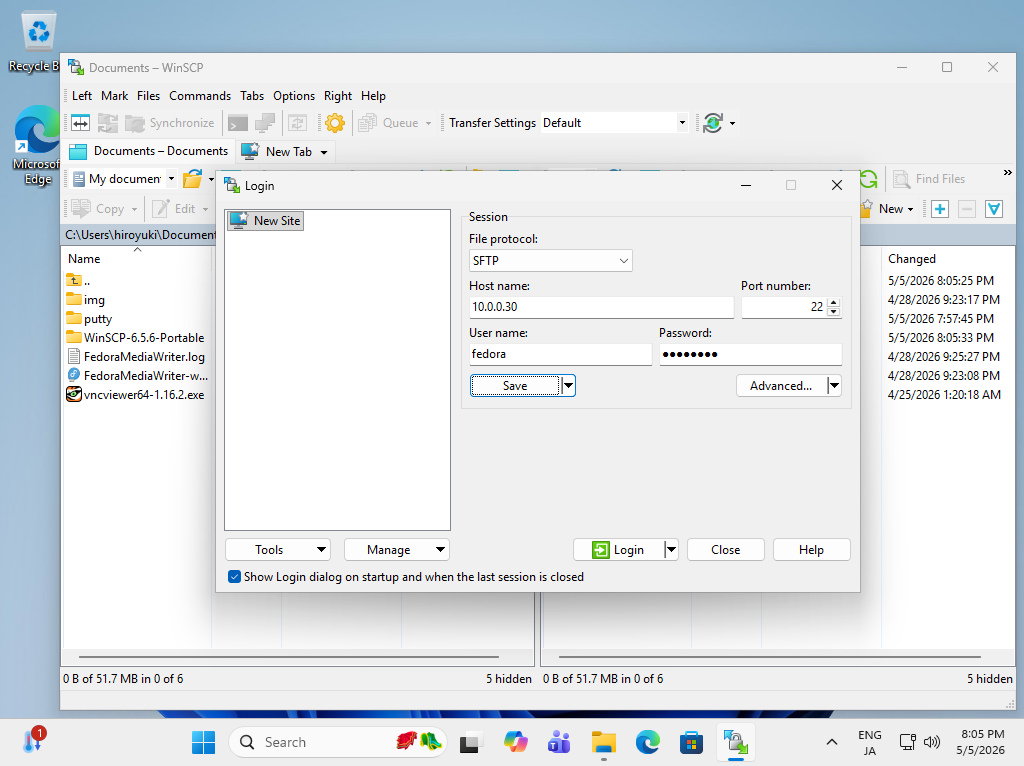The width and height of the screenshot is (1024, 766).
Task: Open the Windows Start button
Action: (204, 742)
